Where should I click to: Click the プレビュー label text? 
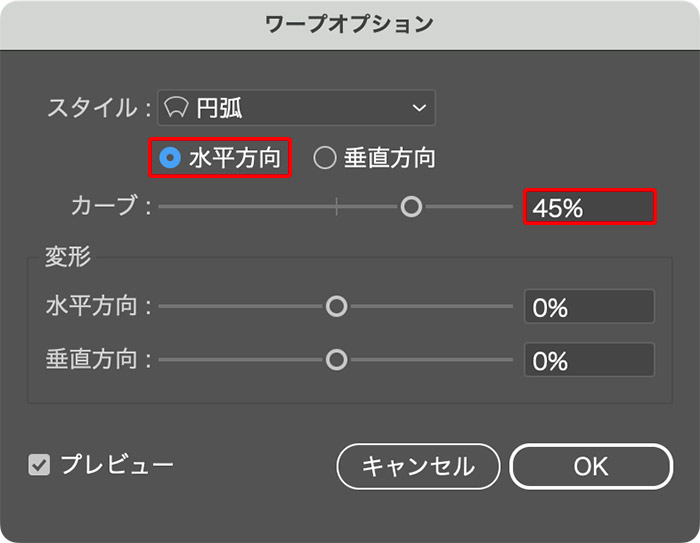pos(117,465)
